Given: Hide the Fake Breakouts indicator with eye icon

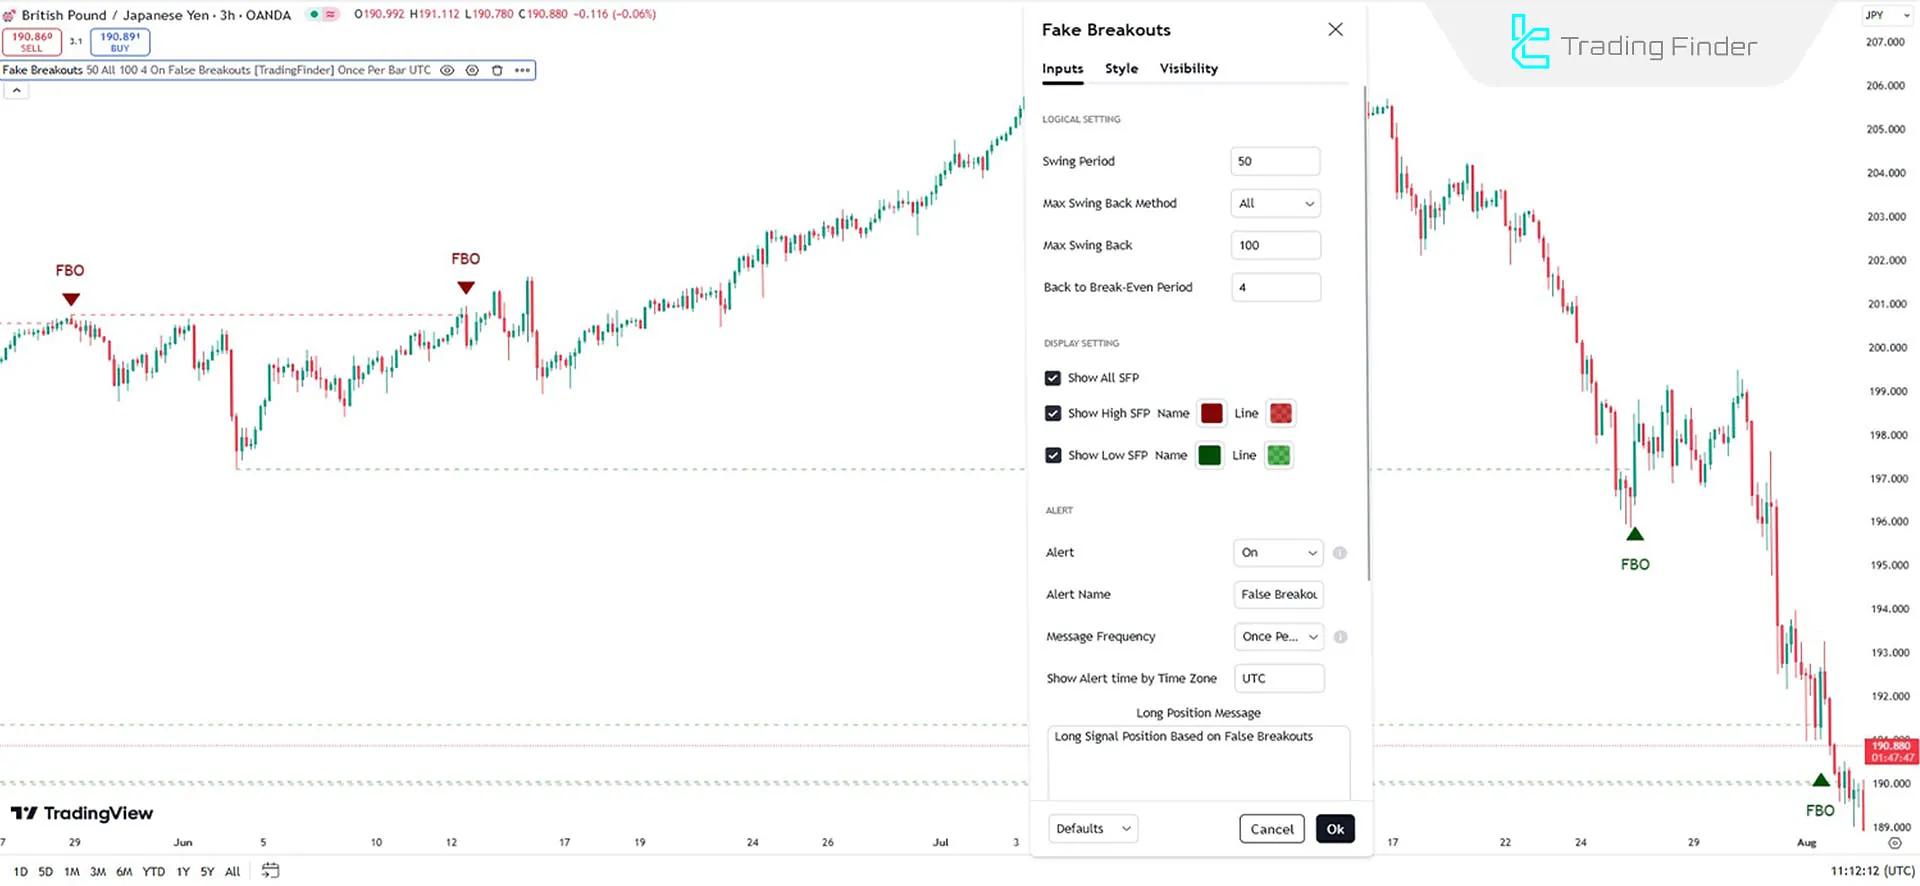Looking at the screenshot, I should pyautogui.click(x=447, y=70).
